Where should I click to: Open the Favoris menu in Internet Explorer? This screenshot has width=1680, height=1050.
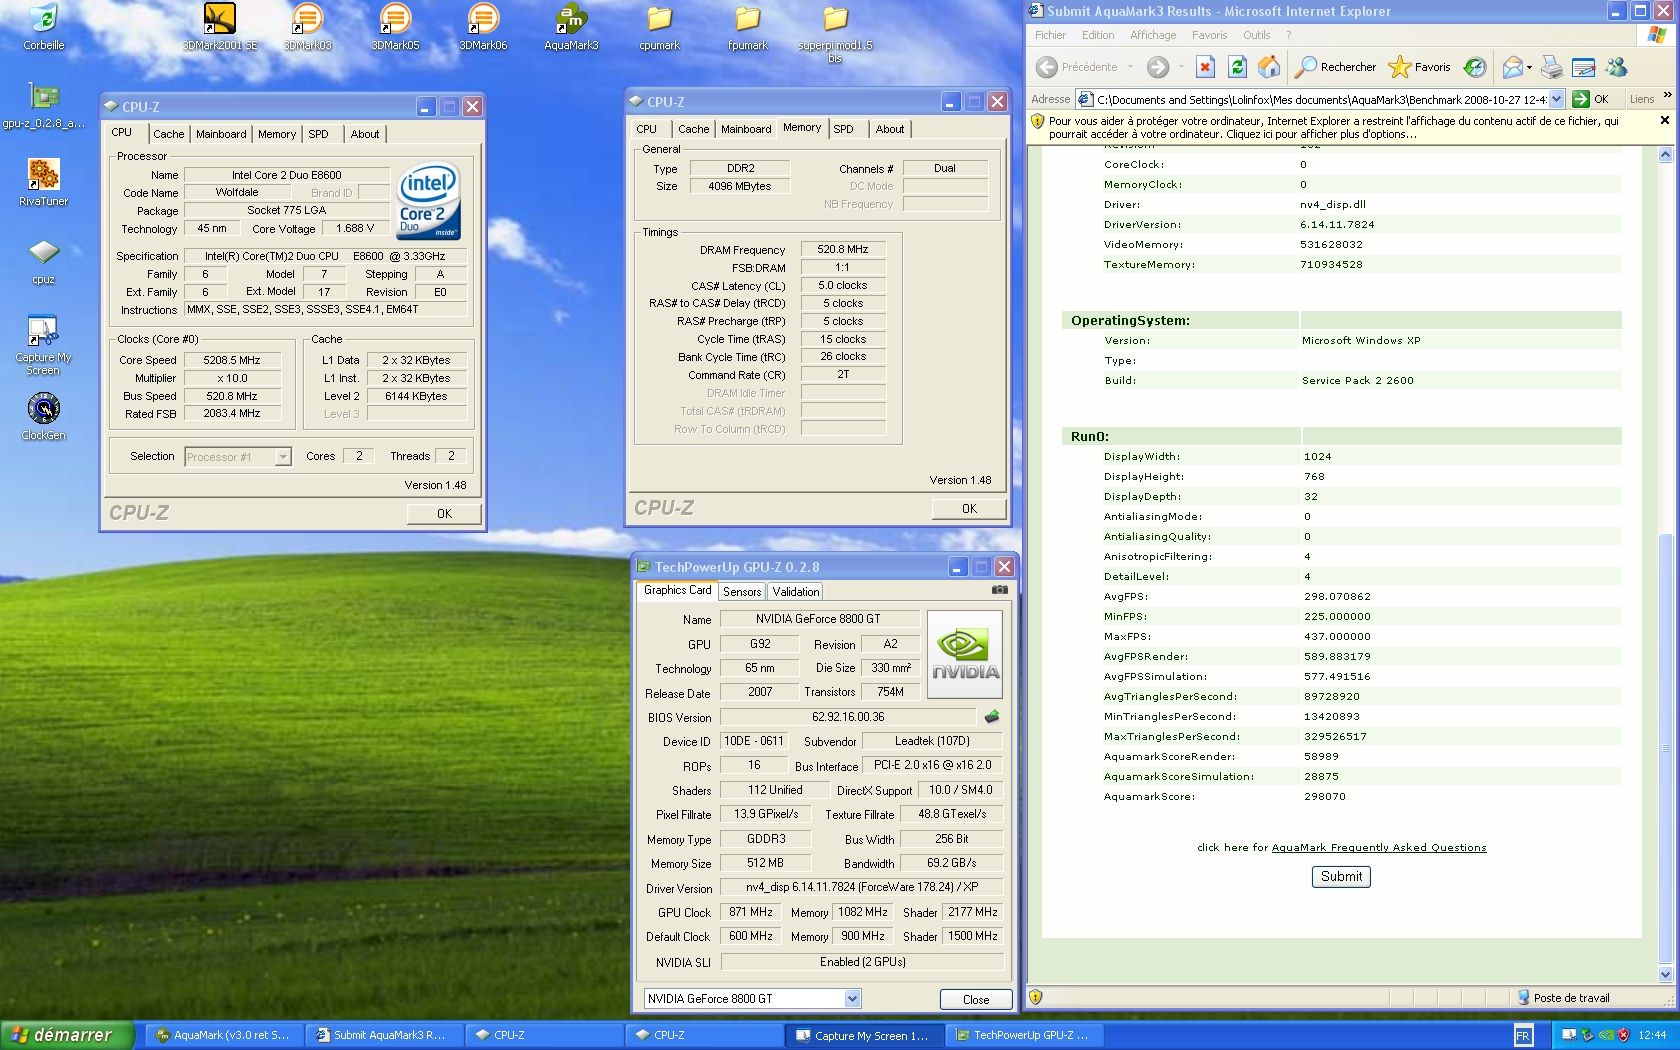(x=1209, y=35)
